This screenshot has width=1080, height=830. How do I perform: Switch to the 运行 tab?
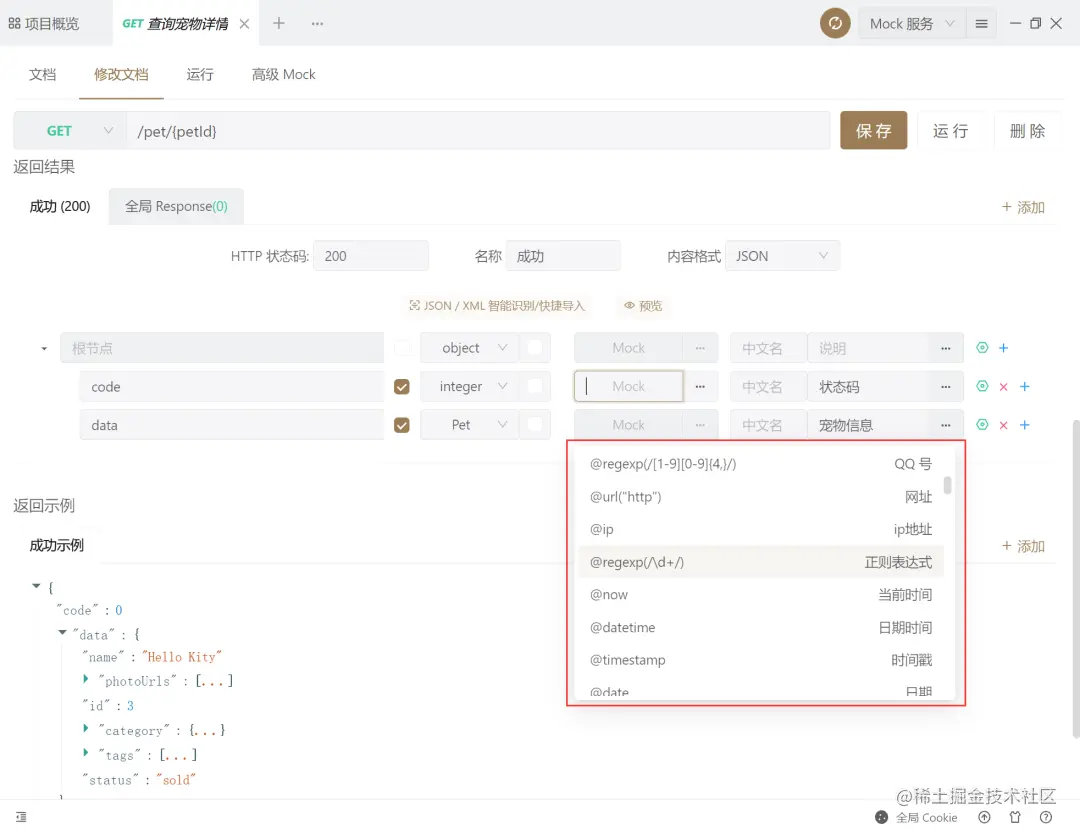pos(200,74)
